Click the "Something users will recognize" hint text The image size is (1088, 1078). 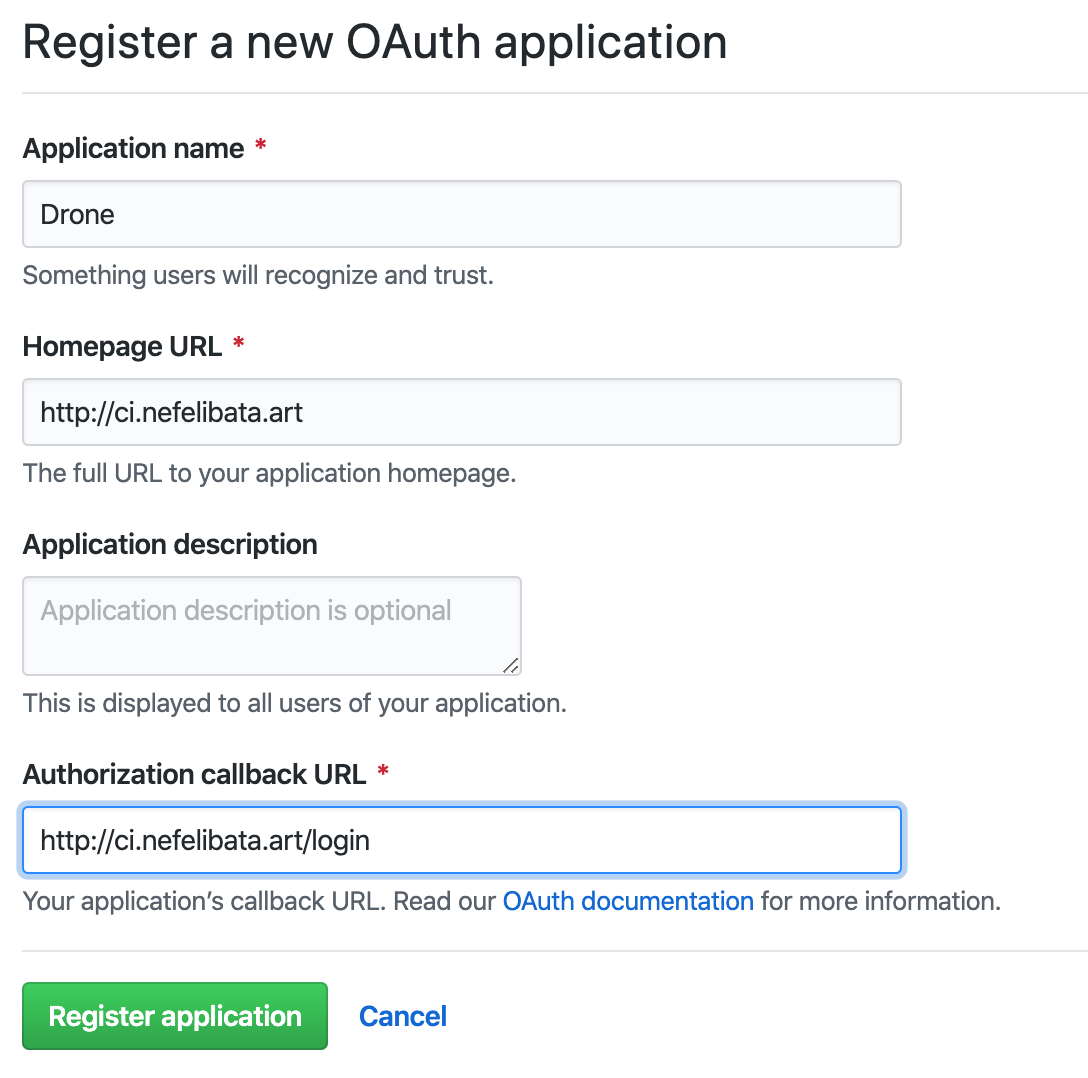tap(258, 275)
